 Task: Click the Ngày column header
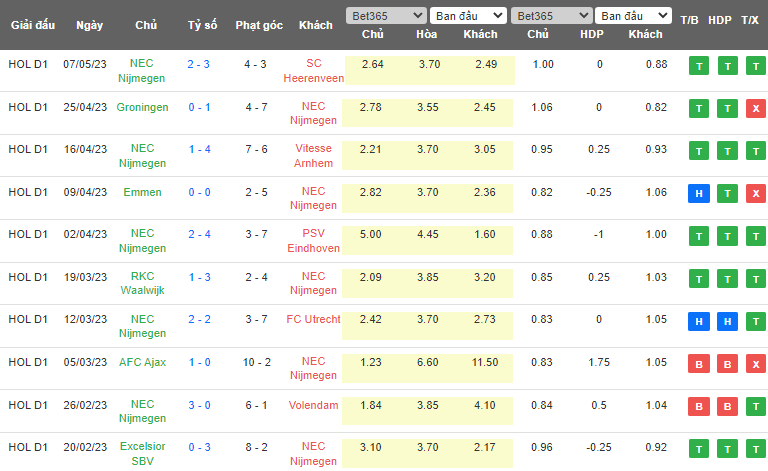(90, 25)
